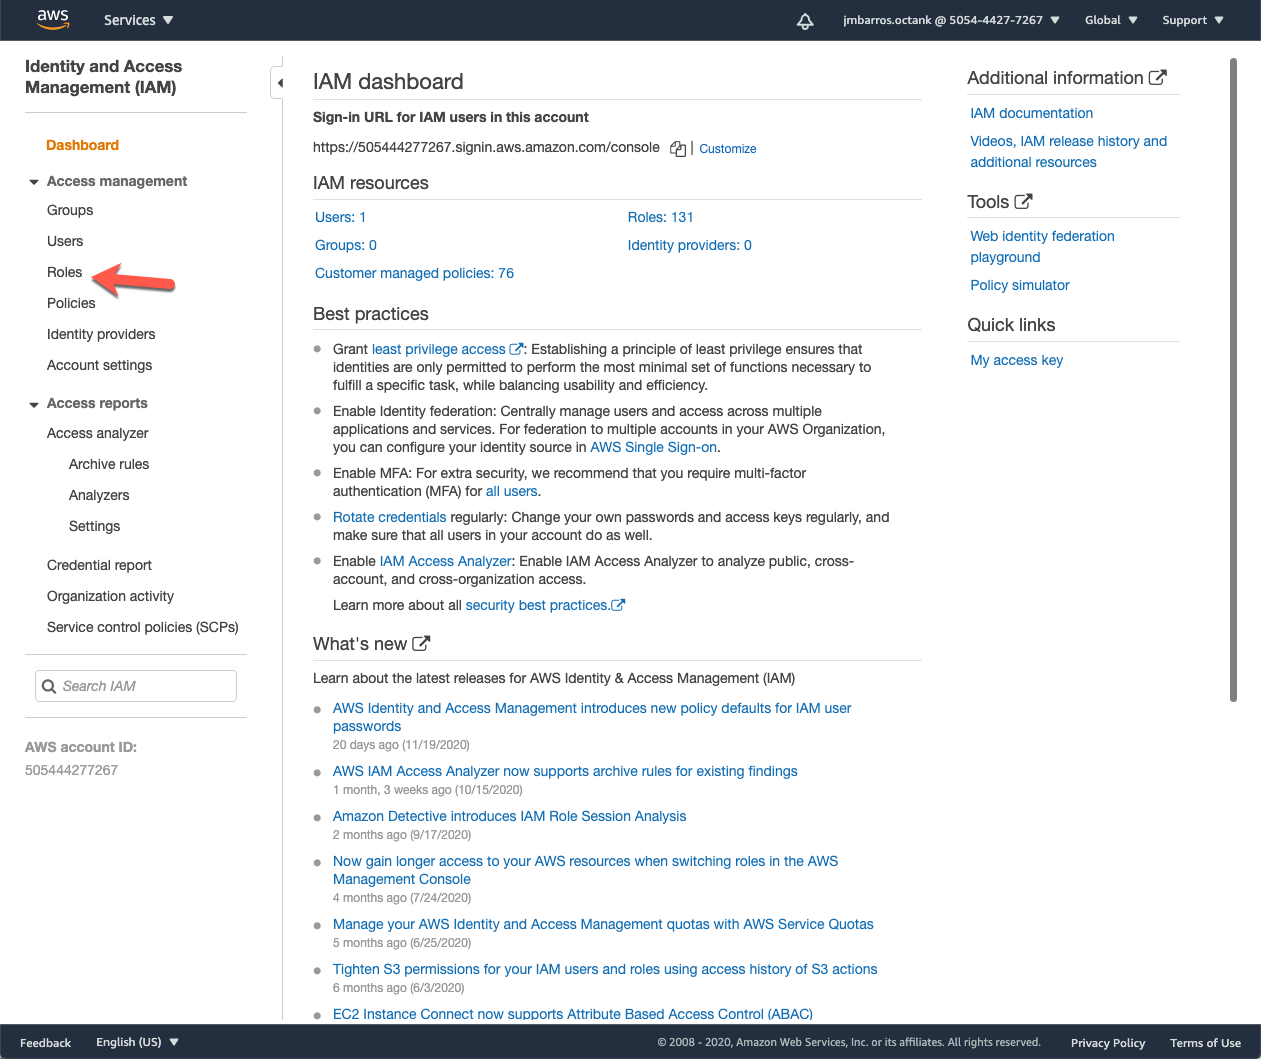The height and width of the screenshot is (1059, 1261).
Task: Open Videos, IAM release history link
Action: click(1068, 151)
